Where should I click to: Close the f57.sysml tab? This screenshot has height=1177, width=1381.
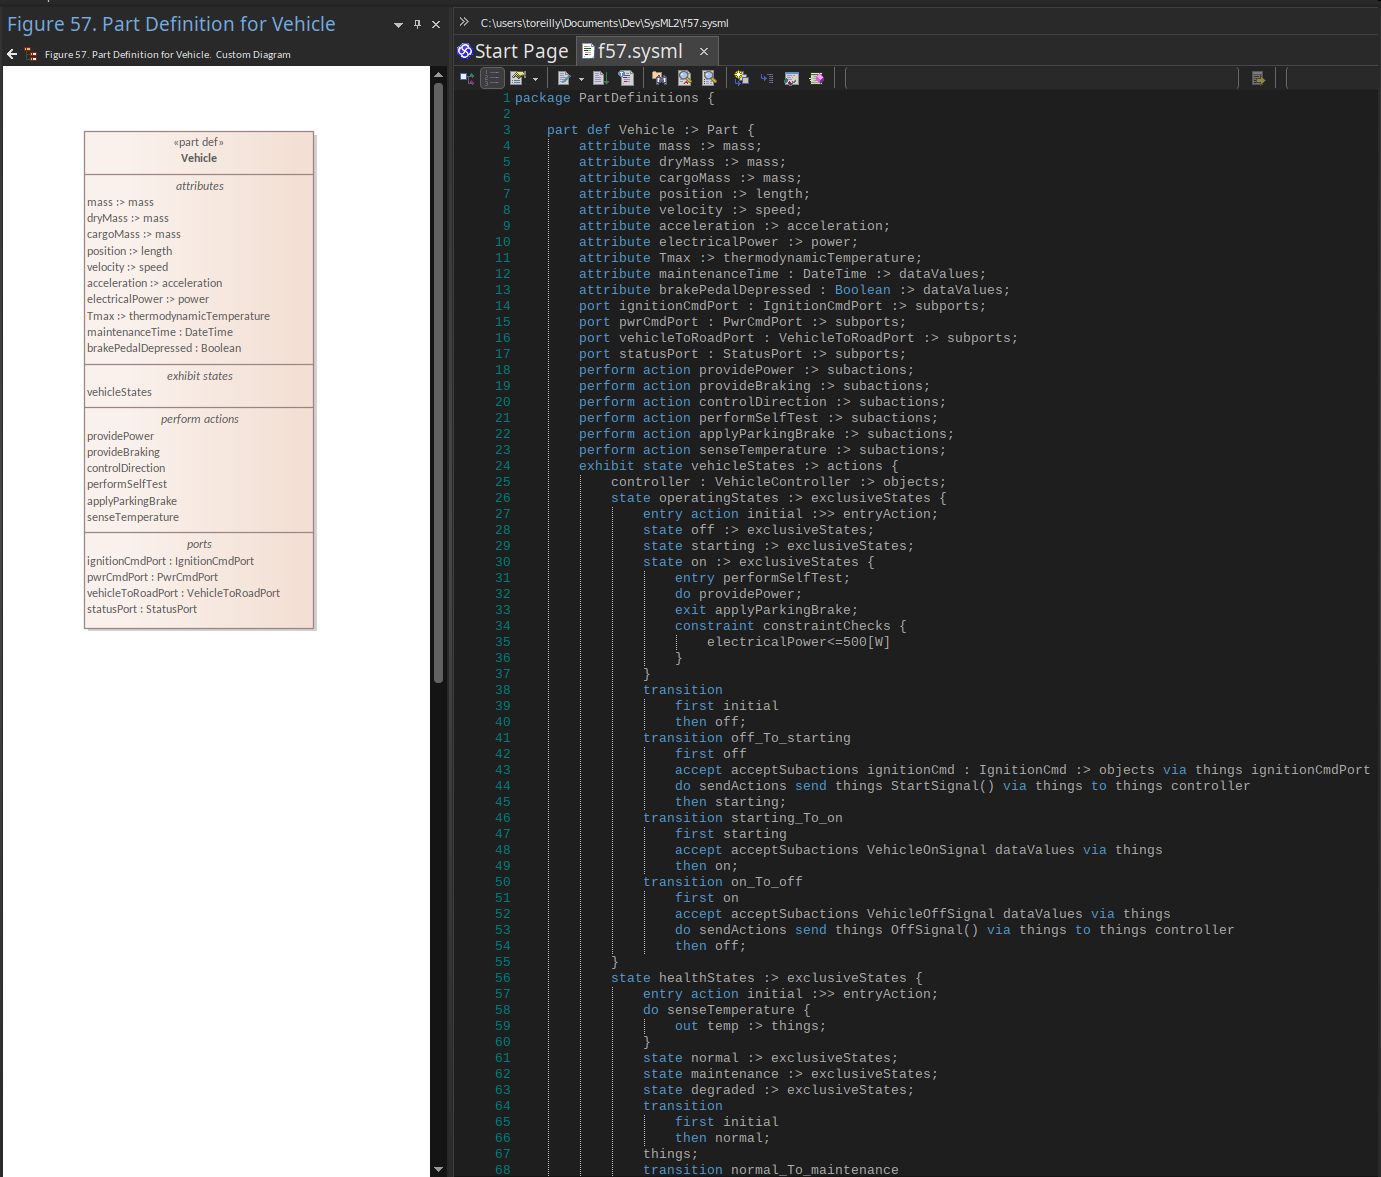[x=704, y=51]
